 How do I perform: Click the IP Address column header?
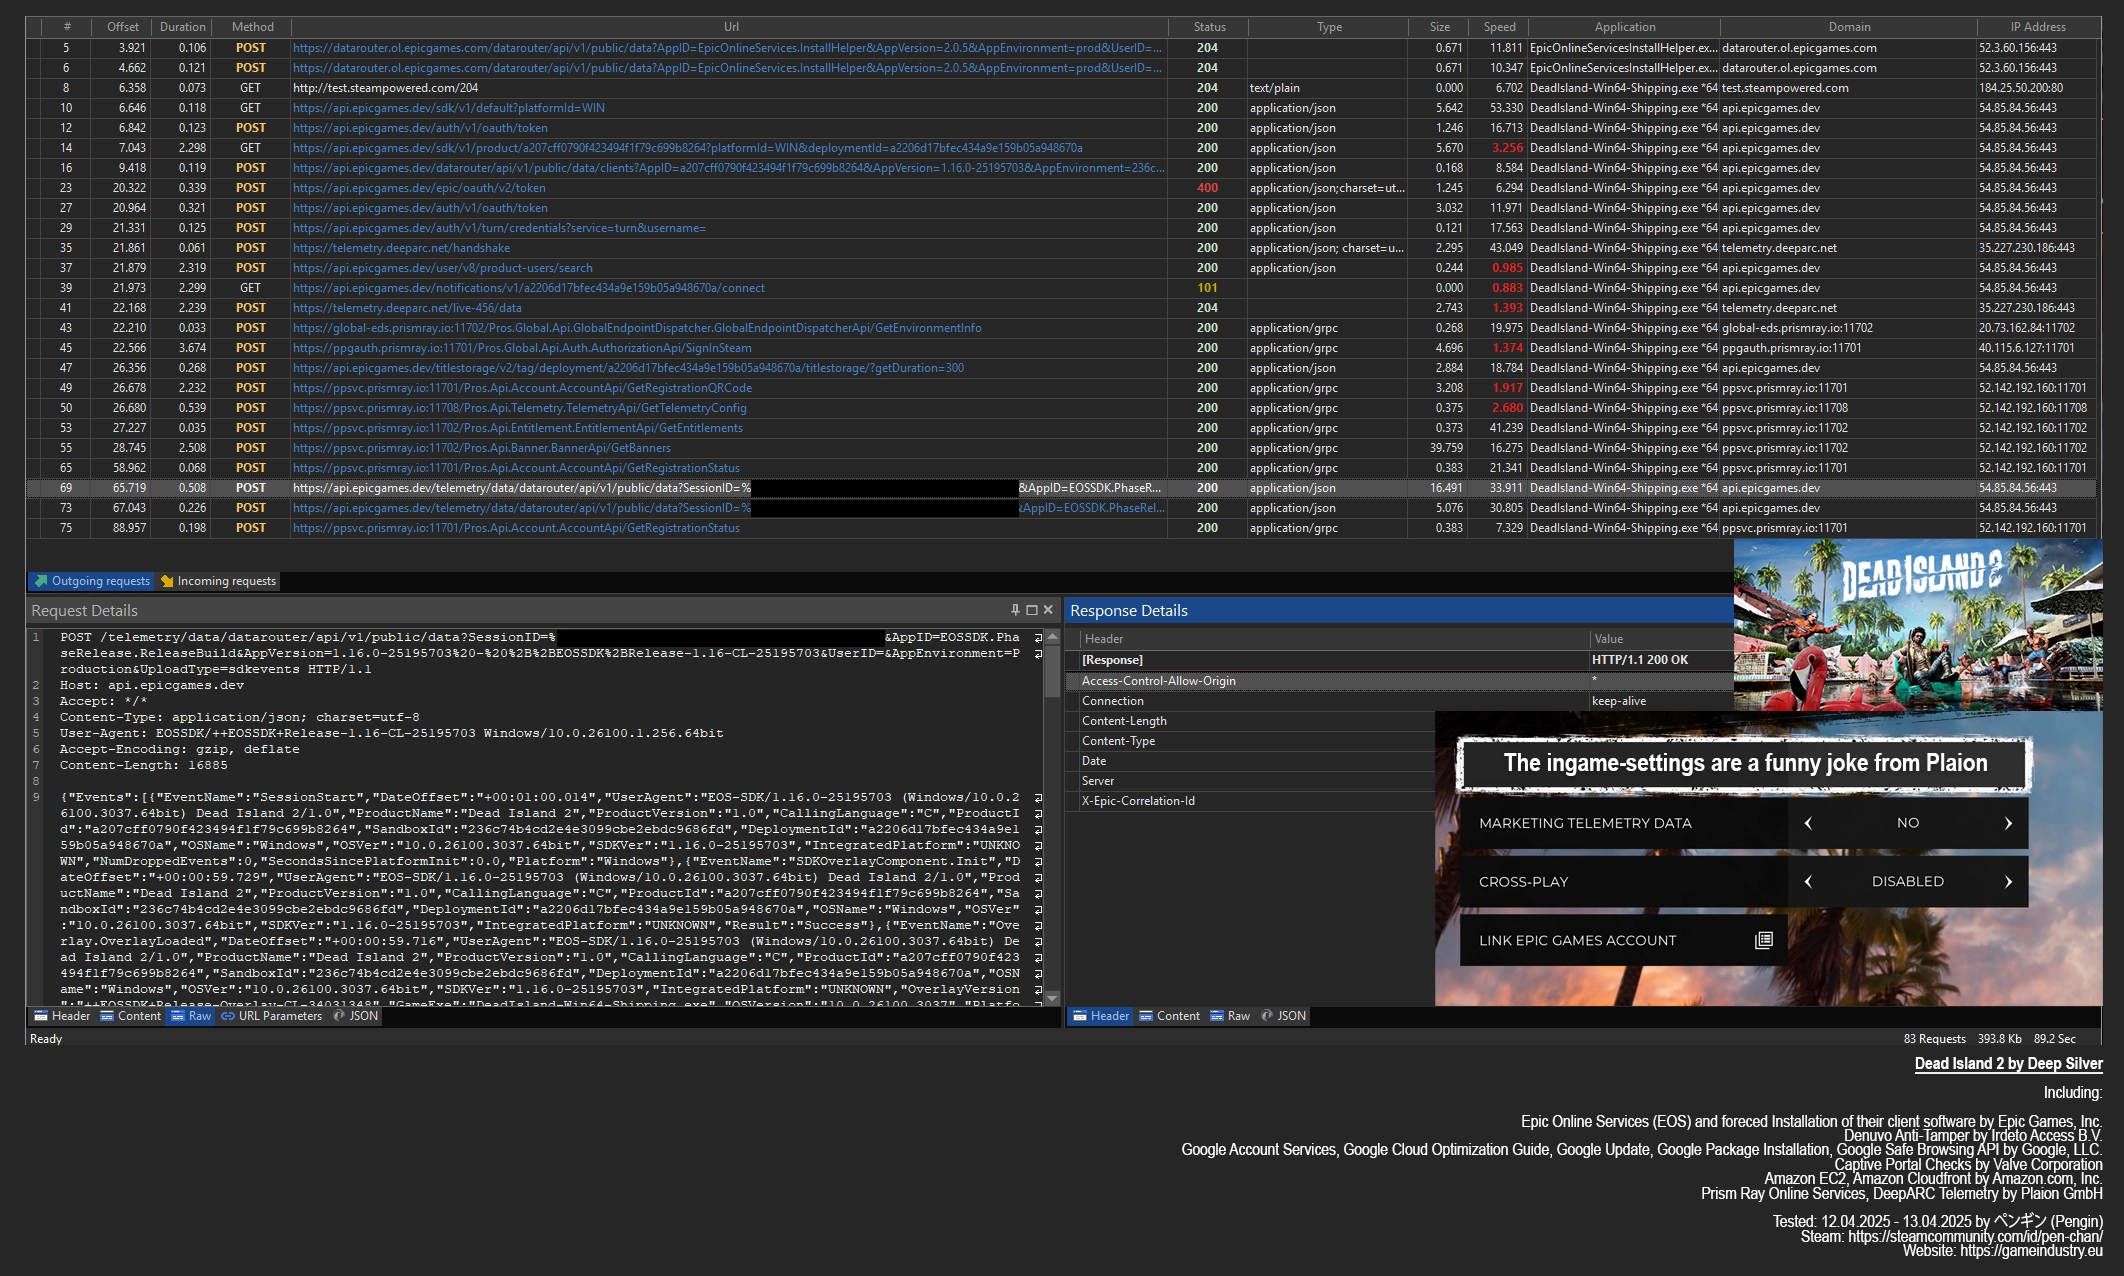click(2038, 27)
